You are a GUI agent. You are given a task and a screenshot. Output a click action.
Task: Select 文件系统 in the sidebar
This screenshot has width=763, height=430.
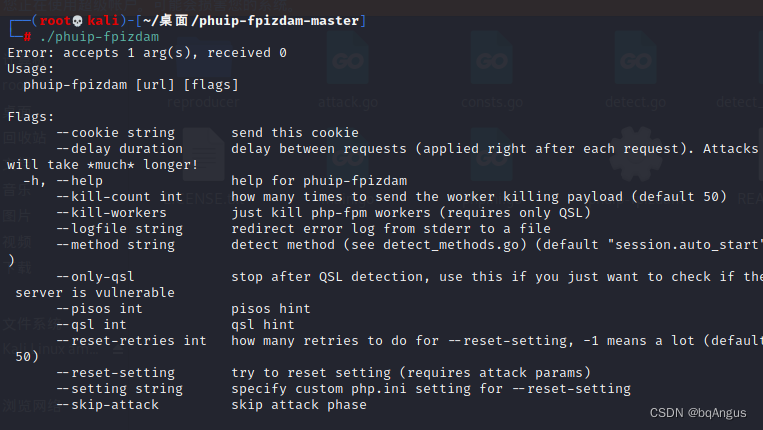[29, 324]
